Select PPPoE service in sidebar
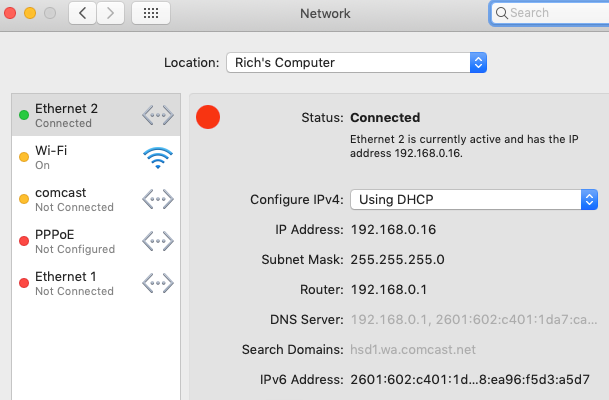The image size is (609, 400). 96,241
